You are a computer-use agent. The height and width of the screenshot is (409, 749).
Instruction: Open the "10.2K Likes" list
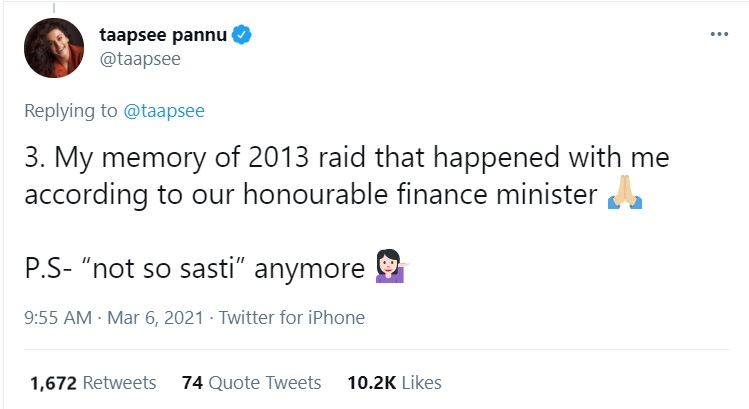point(394,382)
